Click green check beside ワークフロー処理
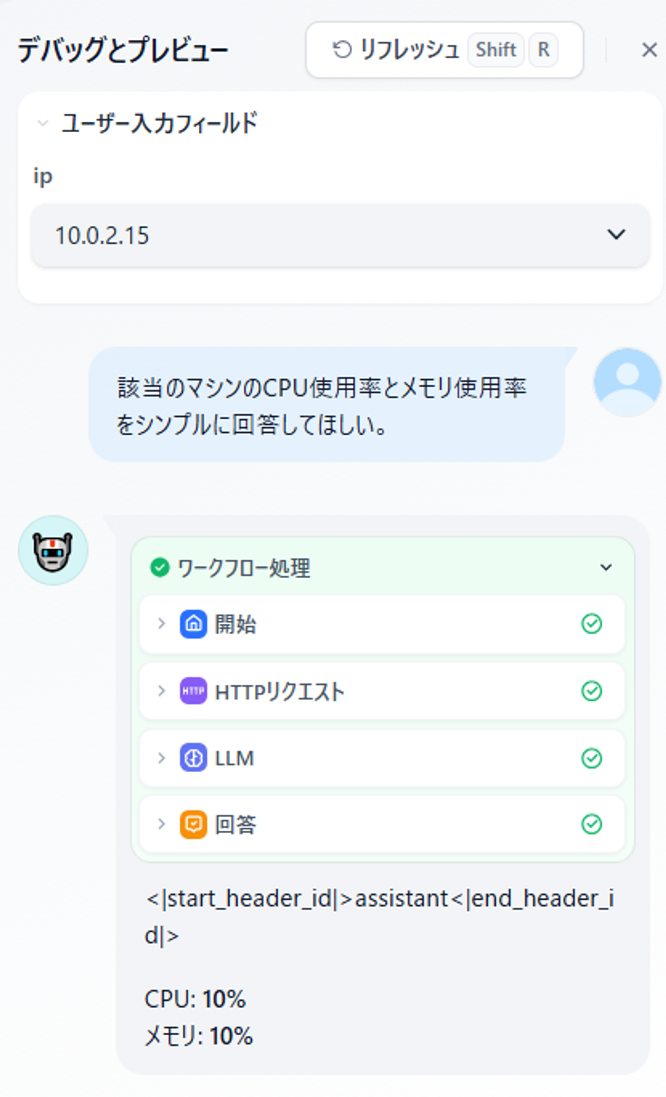 [x=160, y=567]
